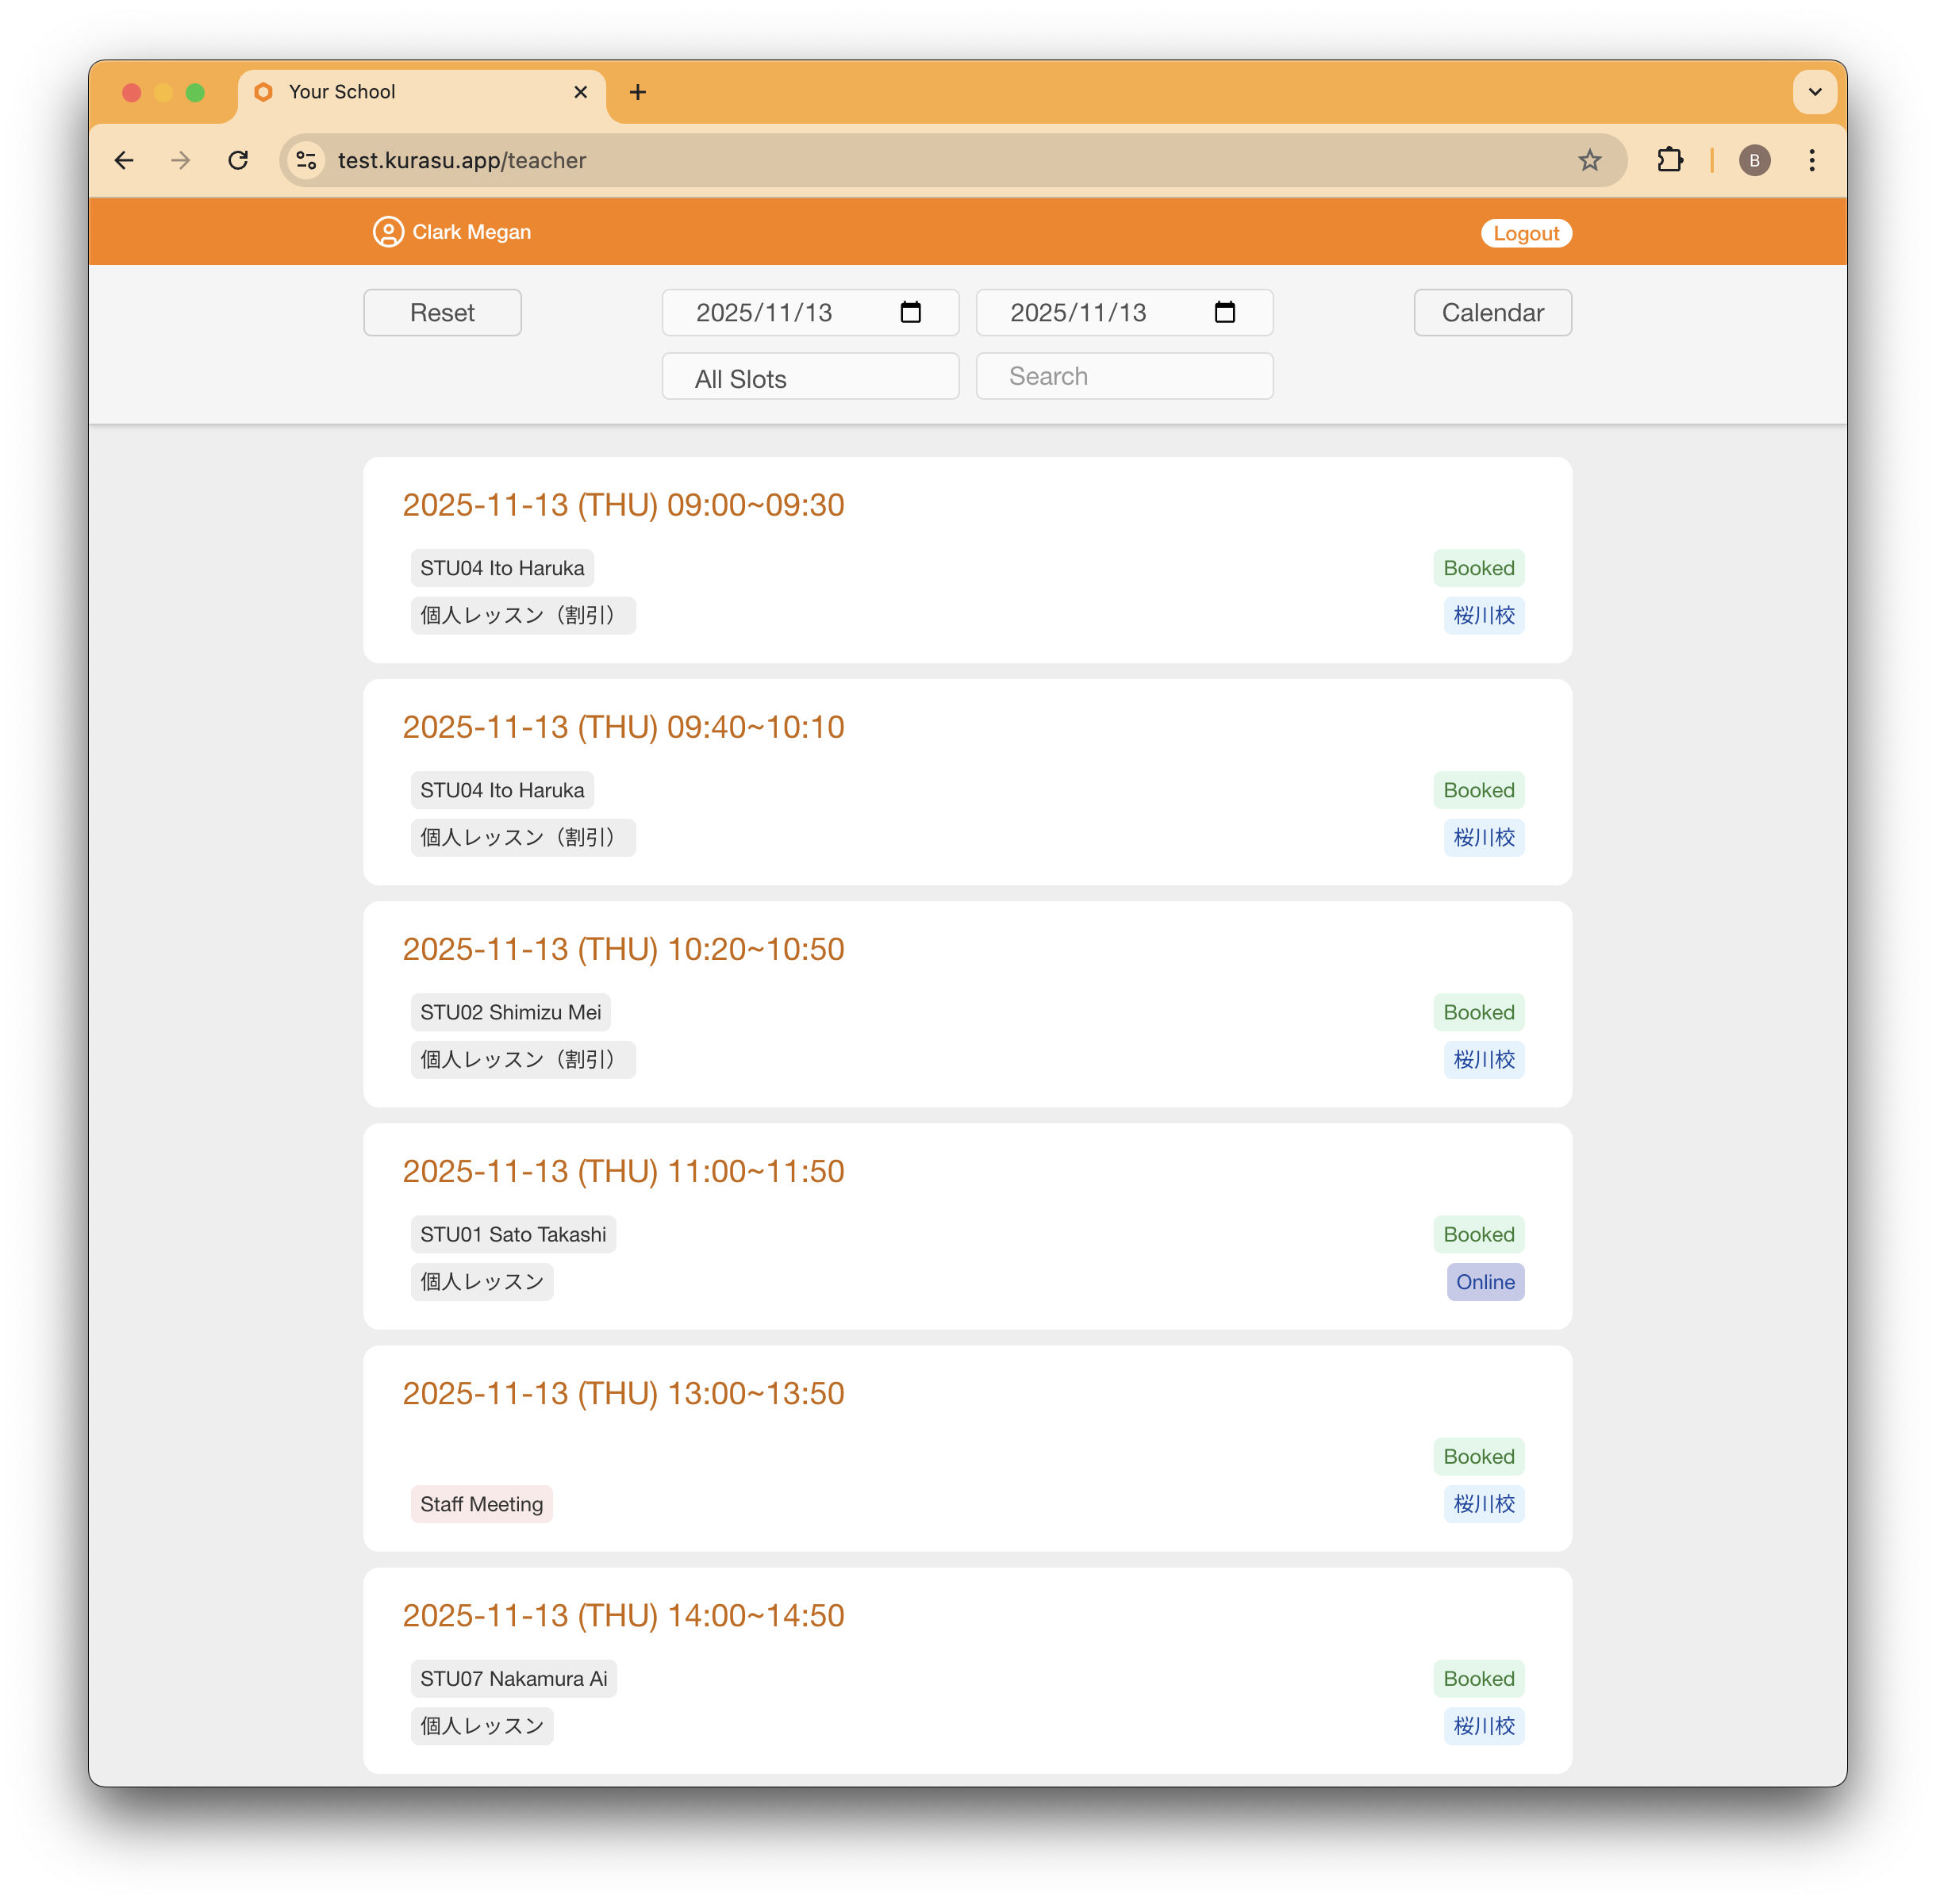Open the browser three-dot menu
The height and width of the screenshot is (1904, 1936).
(1812, 160)
